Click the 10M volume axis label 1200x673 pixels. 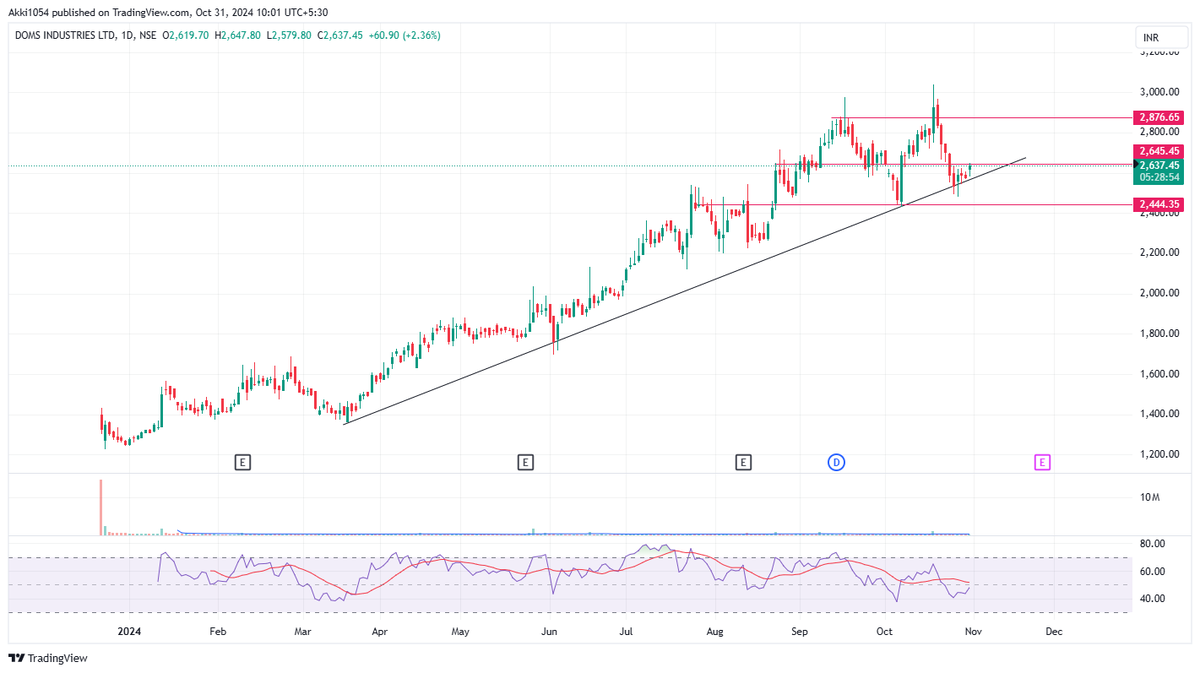coord(1149,497)
